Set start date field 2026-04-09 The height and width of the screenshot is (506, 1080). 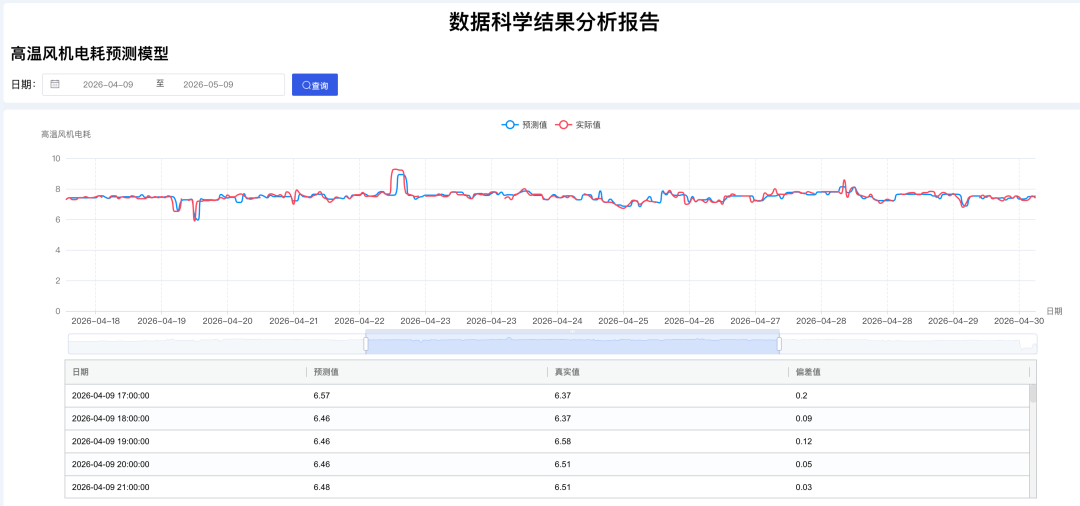(x=108, y=84)
